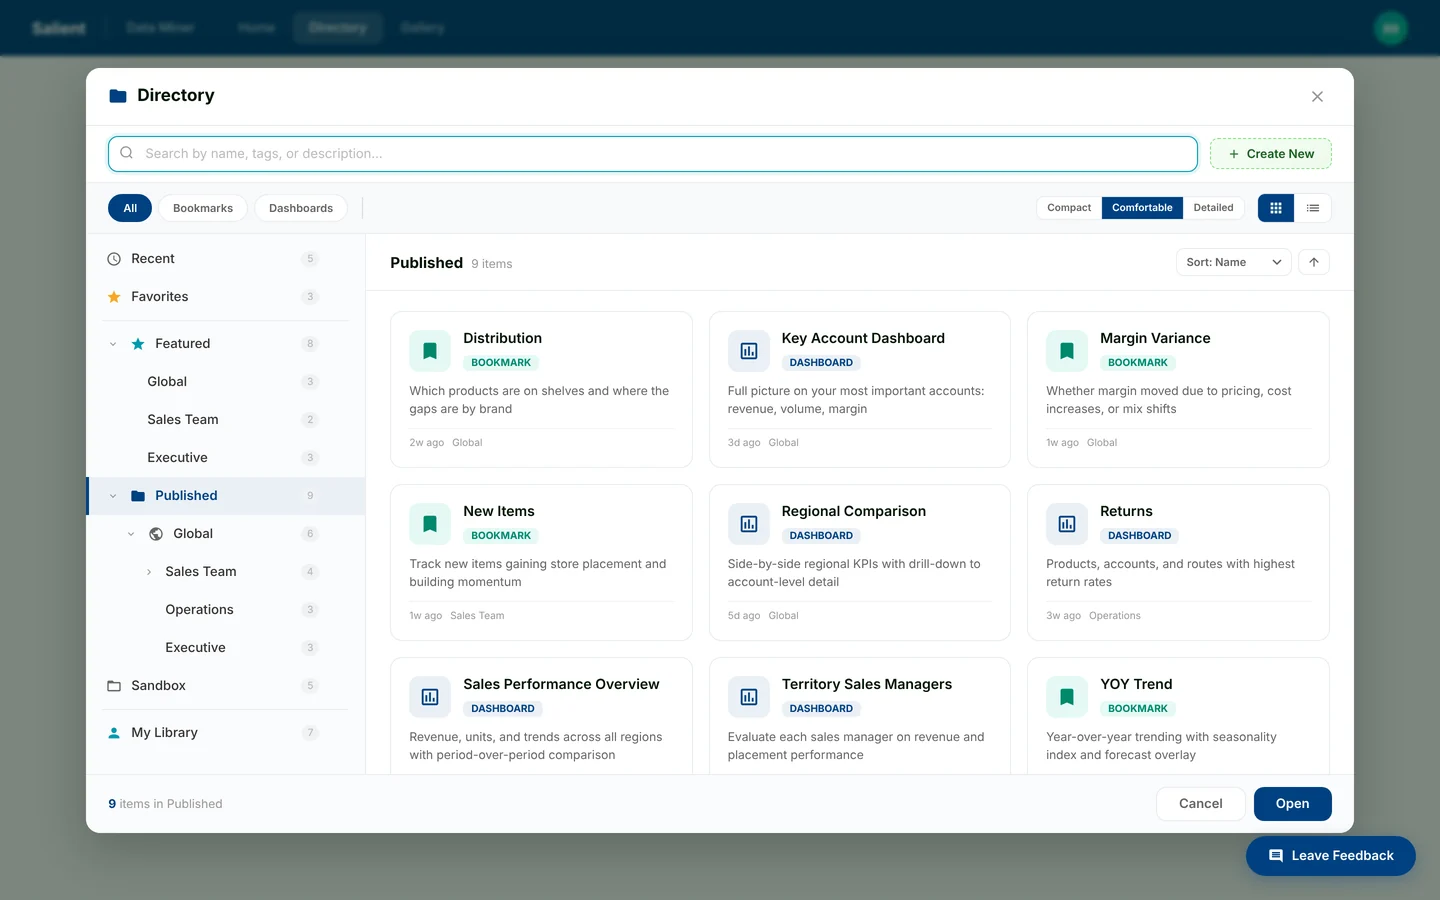Click the Cancel button
1440x900 pixels.
pyautogui.click(x=1201, y=804)
